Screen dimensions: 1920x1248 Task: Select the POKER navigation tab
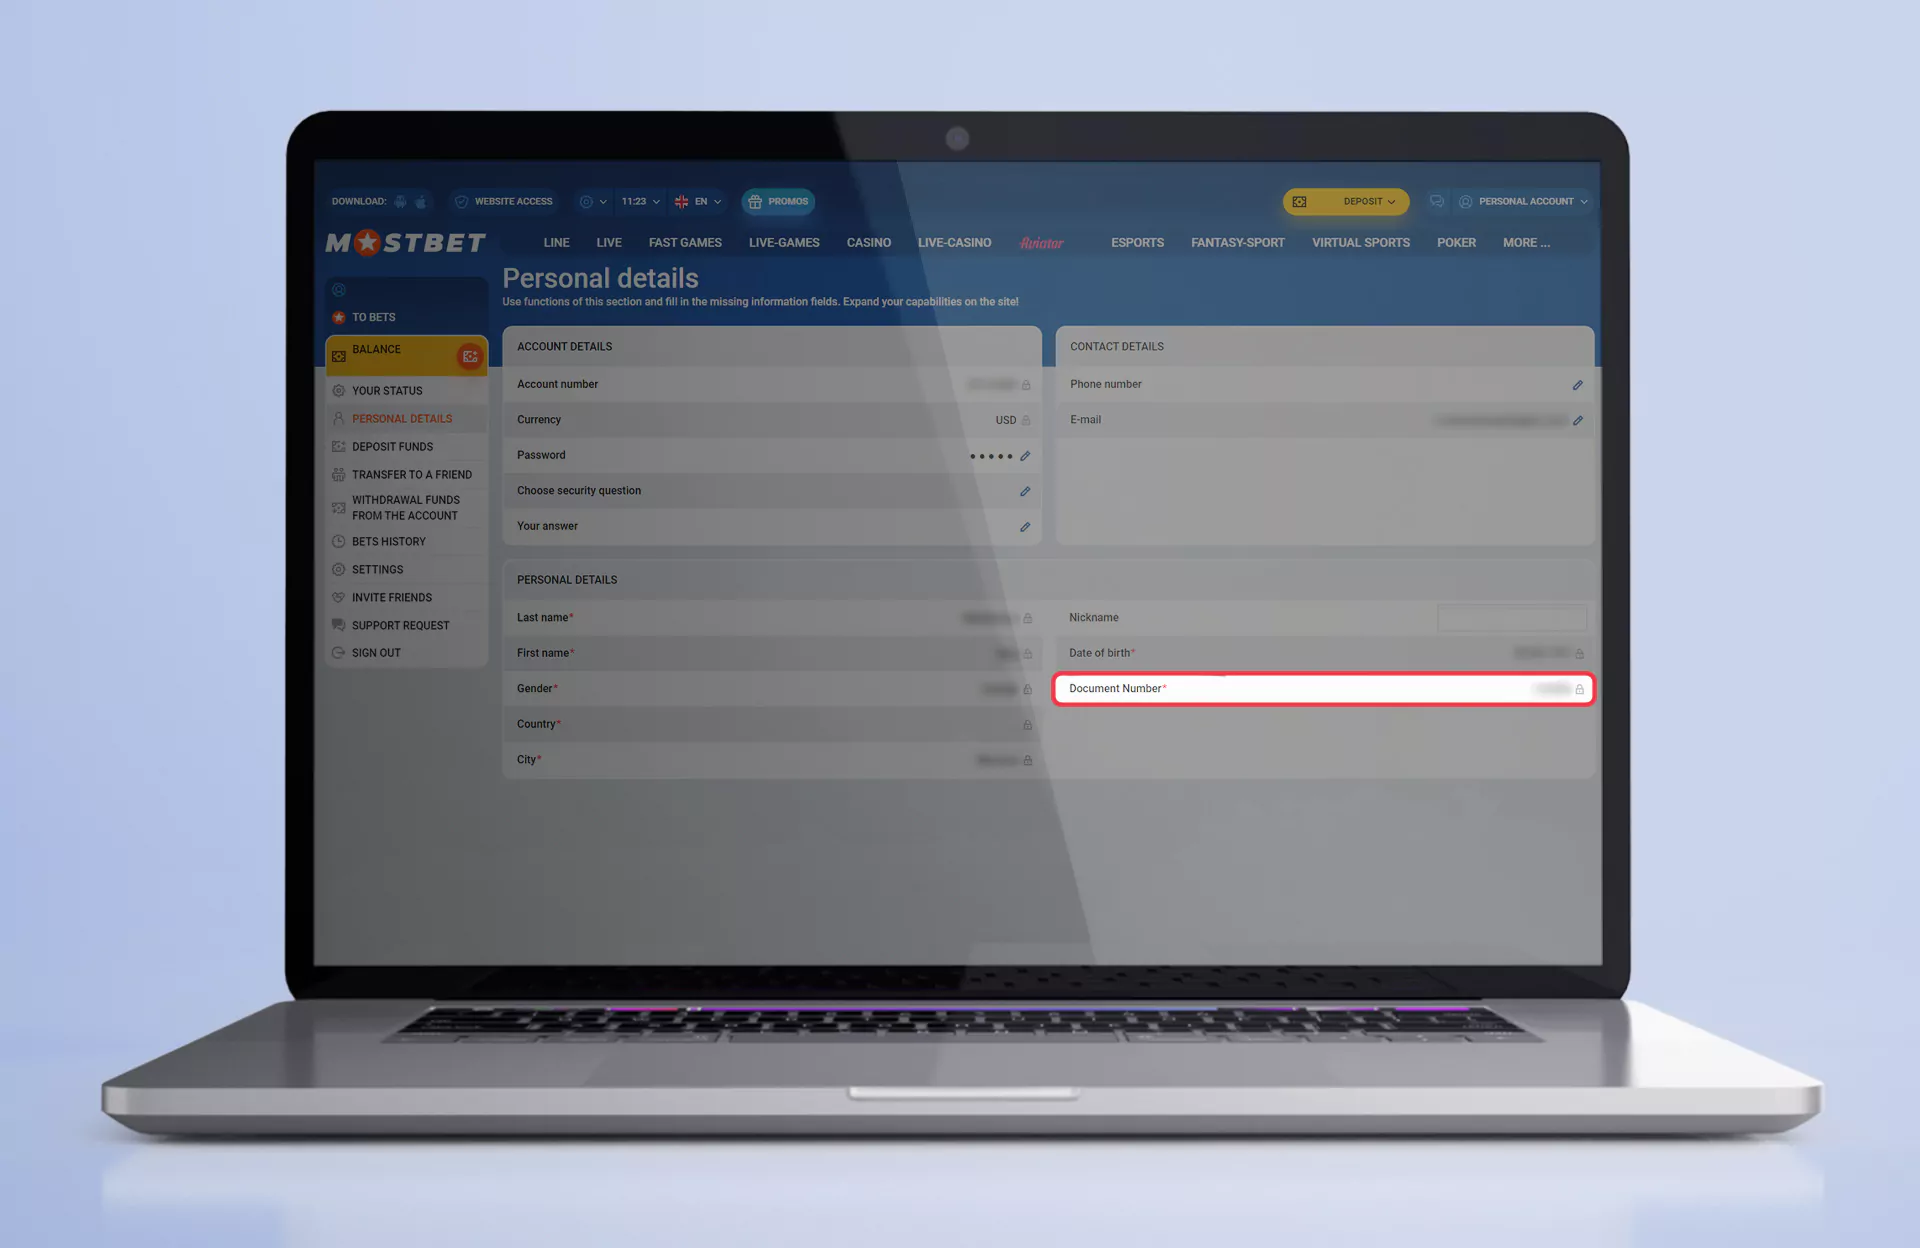click(x=1457, y=242)
